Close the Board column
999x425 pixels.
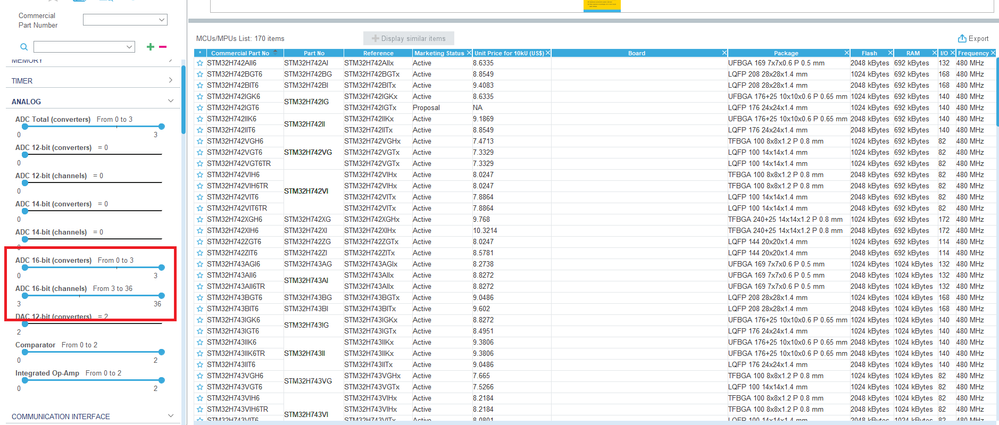(724, 53)
